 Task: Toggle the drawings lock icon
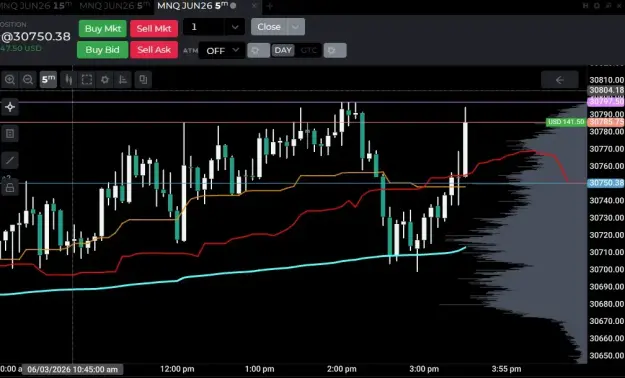10,187
